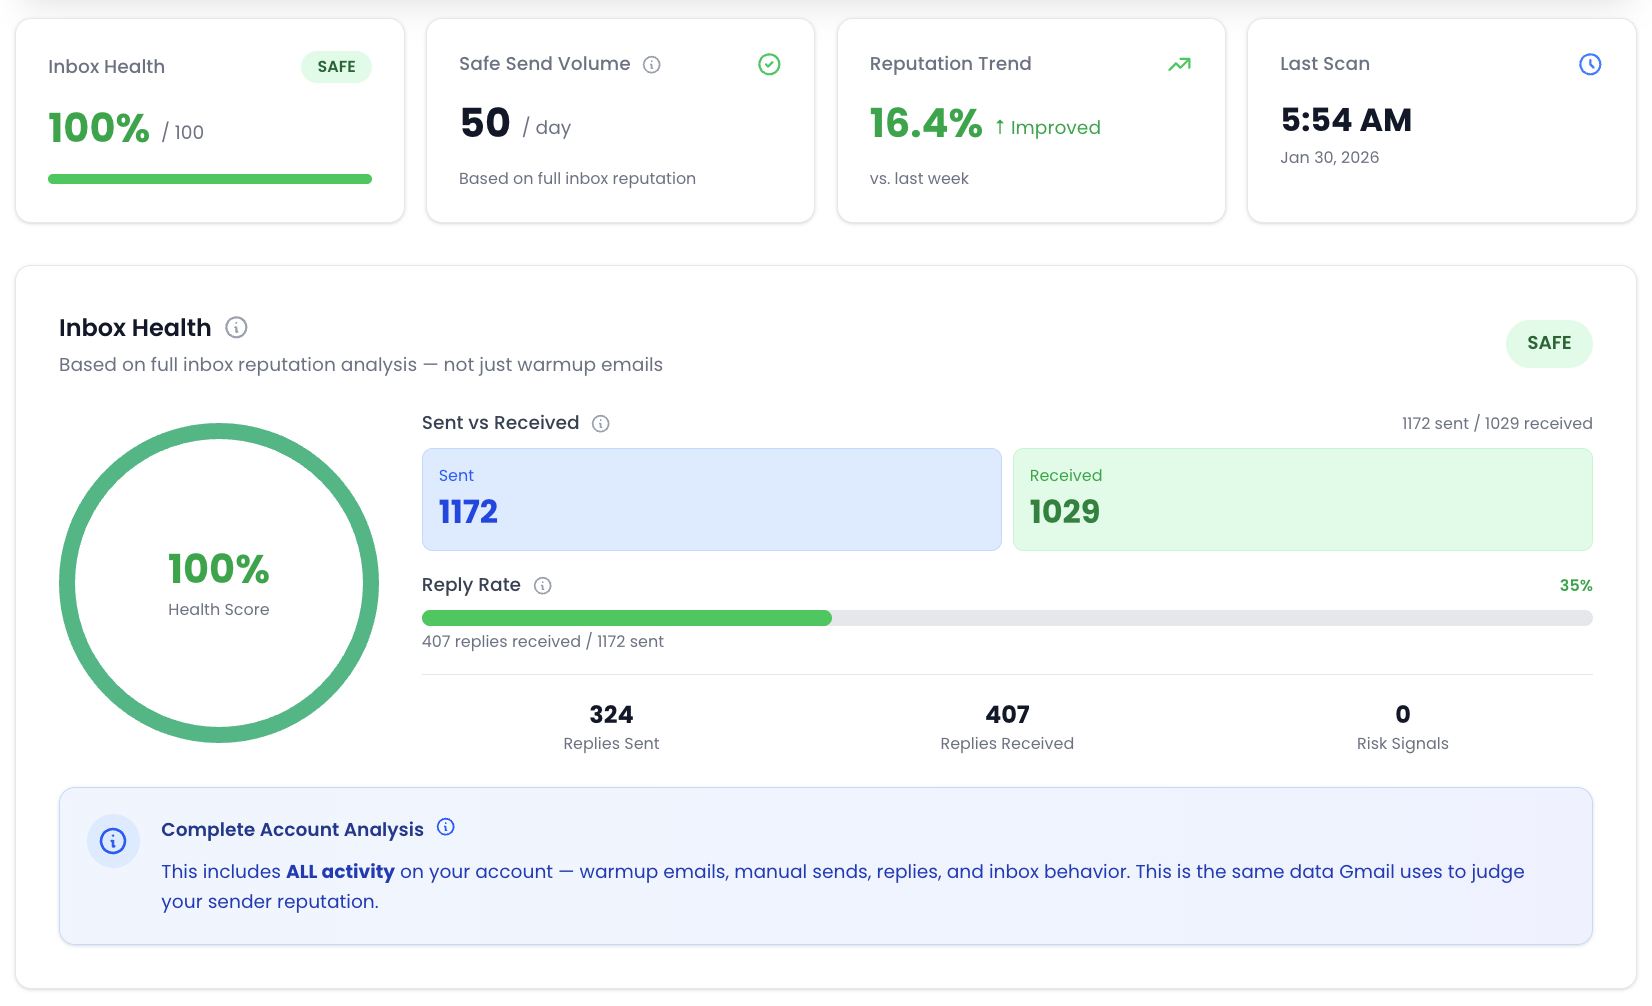Click the Safe Send Volume info icon
The image size is (1652, 1006).
click(652, 65)
